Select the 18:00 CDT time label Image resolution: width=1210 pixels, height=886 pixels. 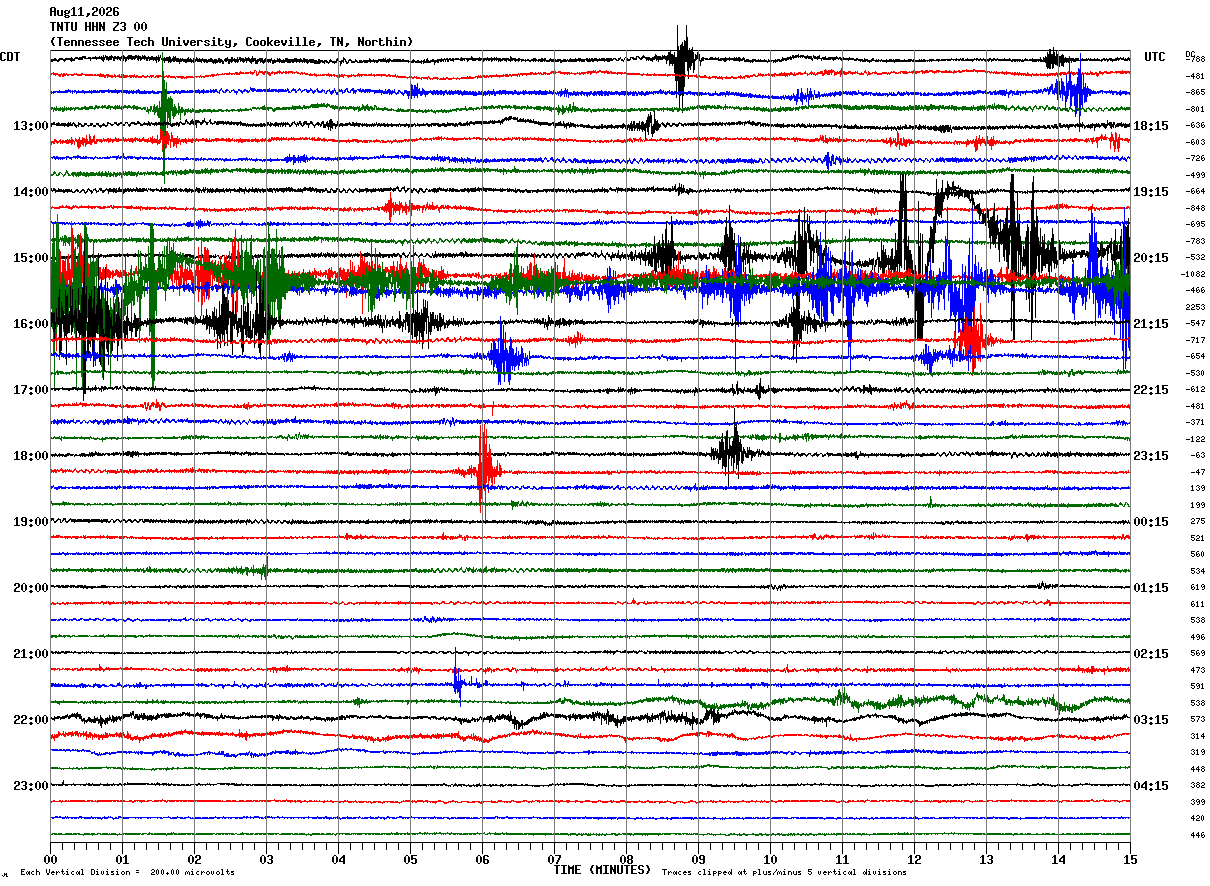(31, 456)
